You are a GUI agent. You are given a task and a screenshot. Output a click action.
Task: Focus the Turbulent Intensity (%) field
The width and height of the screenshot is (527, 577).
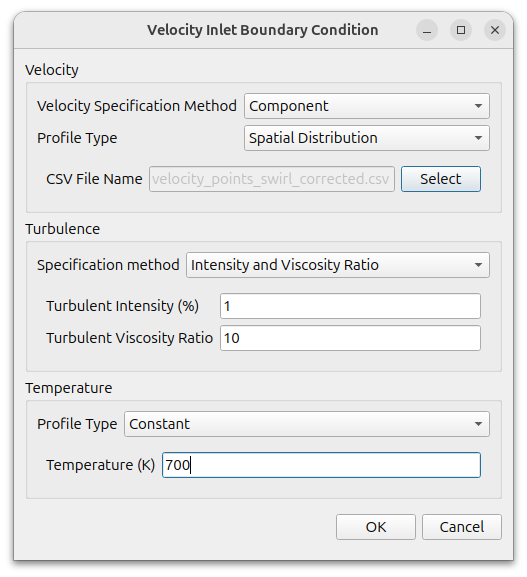[350, 306]
